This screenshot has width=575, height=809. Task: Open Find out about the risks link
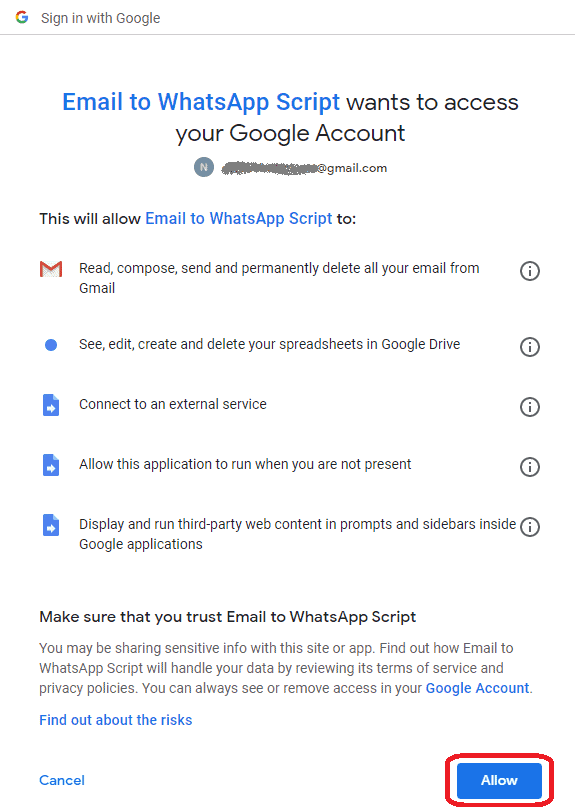(116, 720)
